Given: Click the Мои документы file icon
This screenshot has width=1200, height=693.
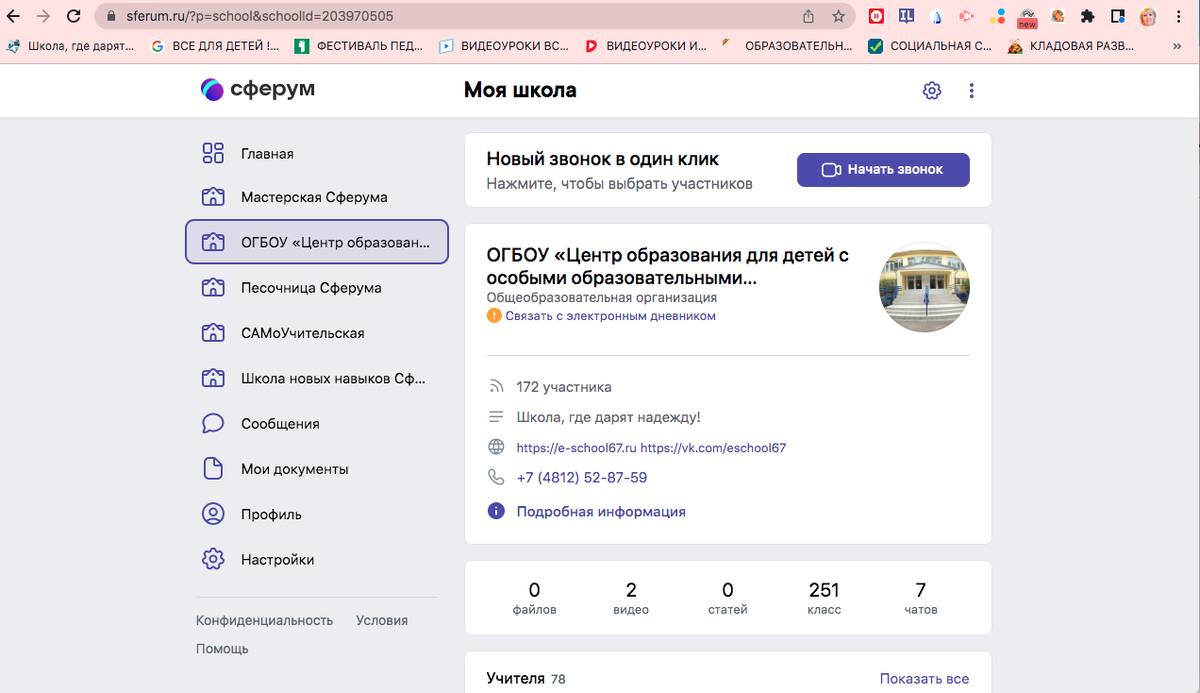Looking at the screenshot, I should click(x=213, y=469).
